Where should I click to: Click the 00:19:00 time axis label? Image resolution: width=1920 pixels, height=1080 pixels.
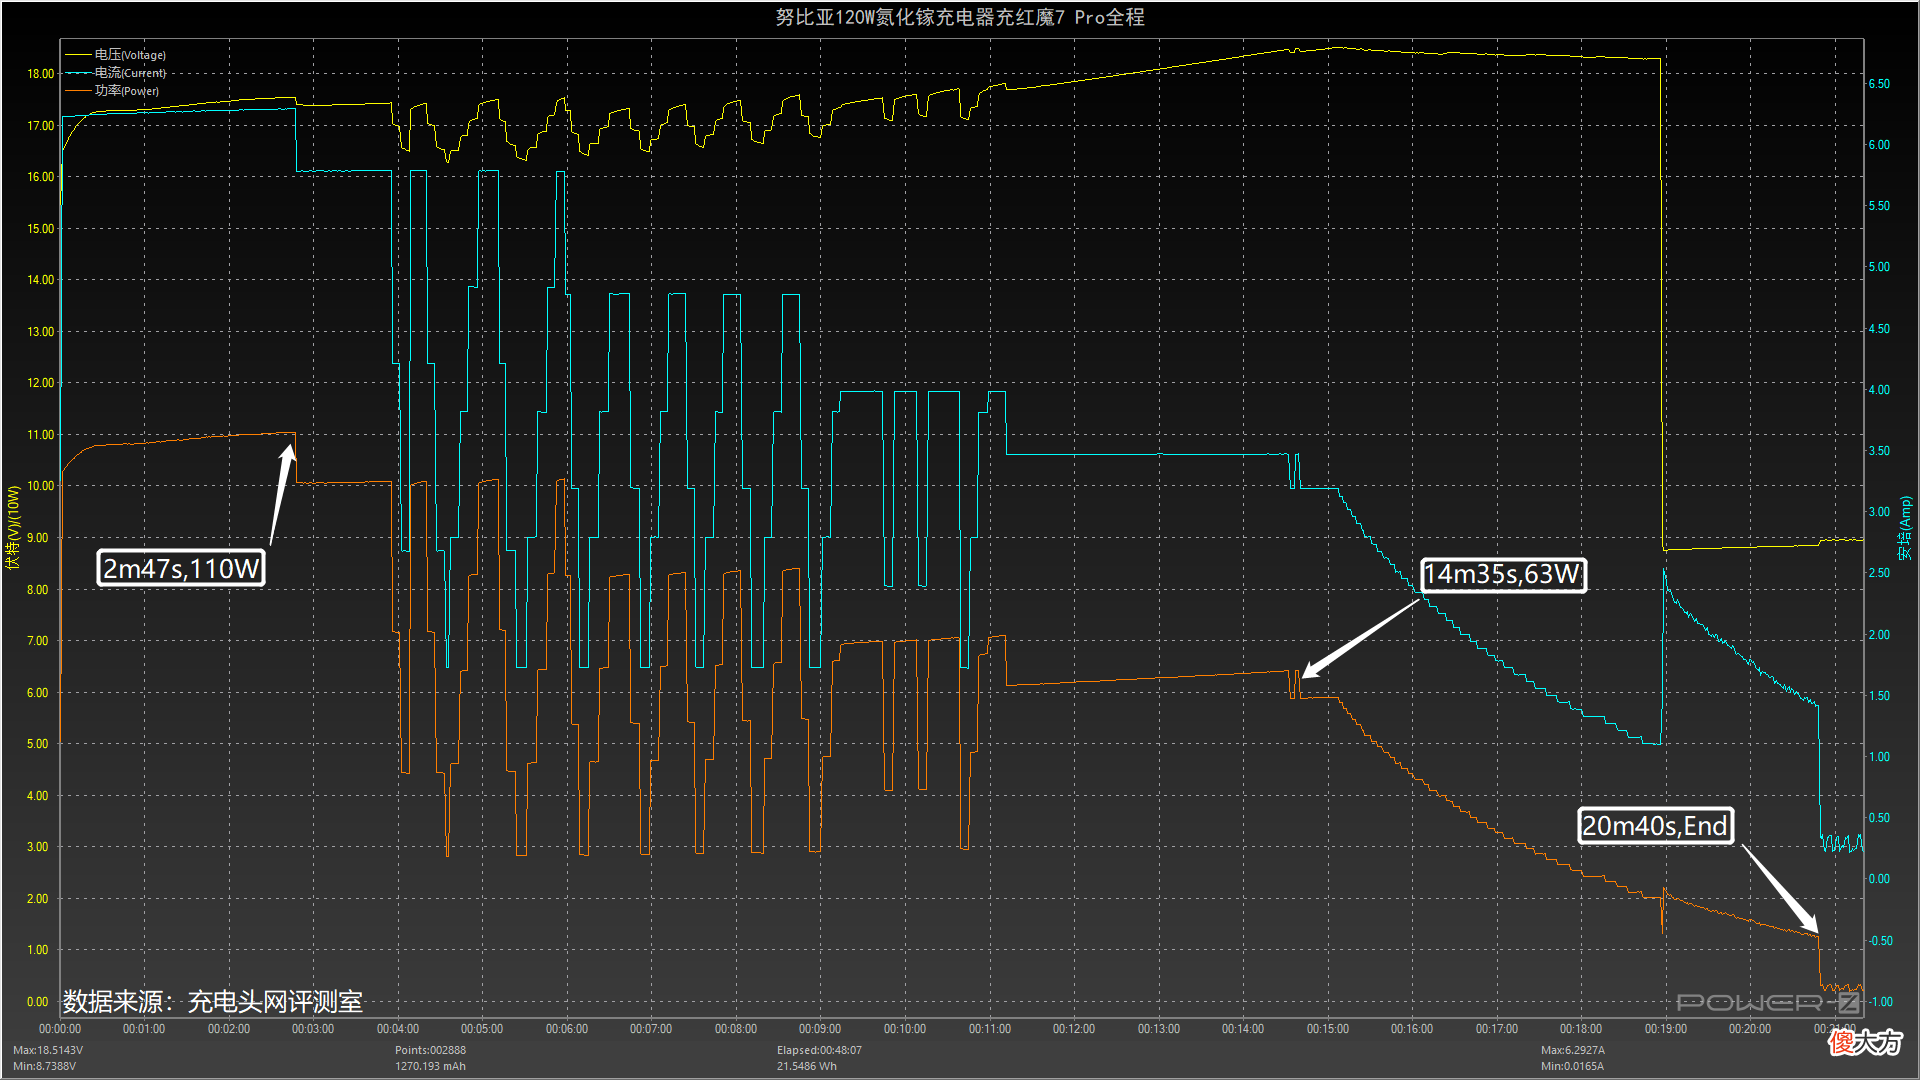pos(1666,1029)
